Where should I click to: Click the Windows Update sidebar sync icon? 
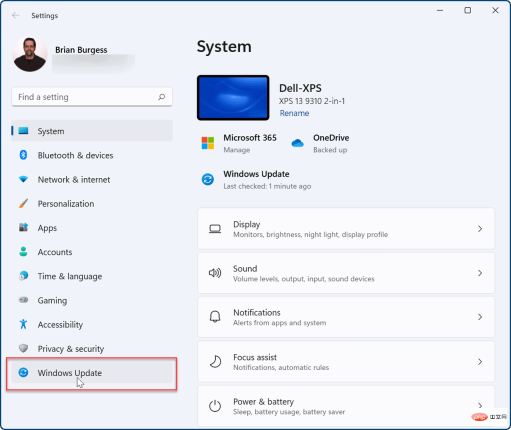23,372
